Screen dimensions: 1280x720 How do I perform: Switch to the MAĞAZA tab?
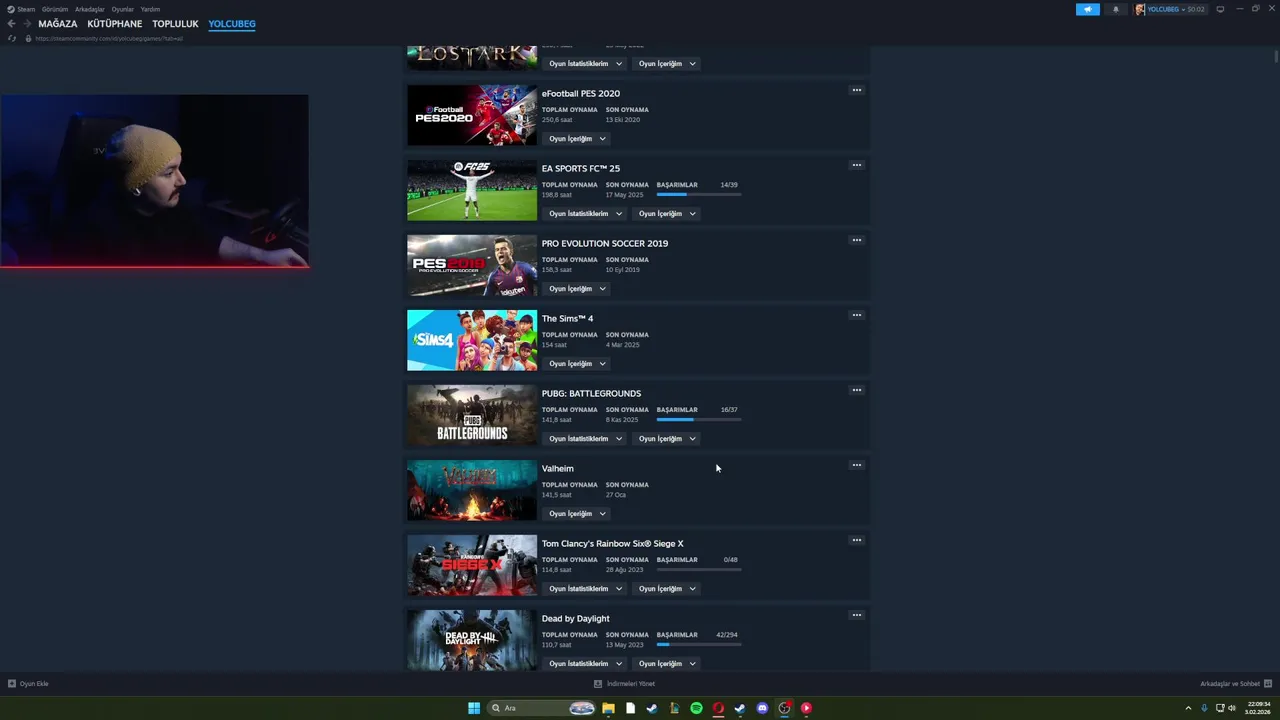tap(58, 24)
